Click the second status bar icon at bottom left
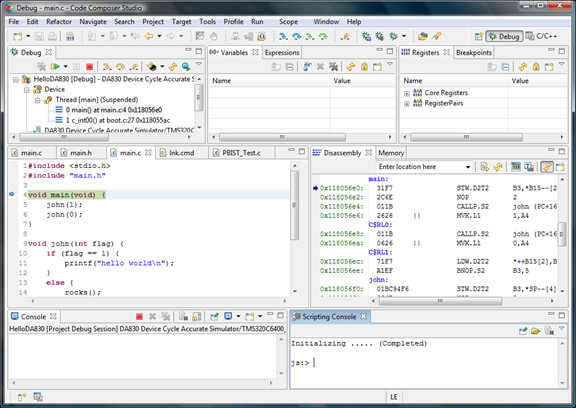This screenshot has height=408, width=576. pos(38,397)
